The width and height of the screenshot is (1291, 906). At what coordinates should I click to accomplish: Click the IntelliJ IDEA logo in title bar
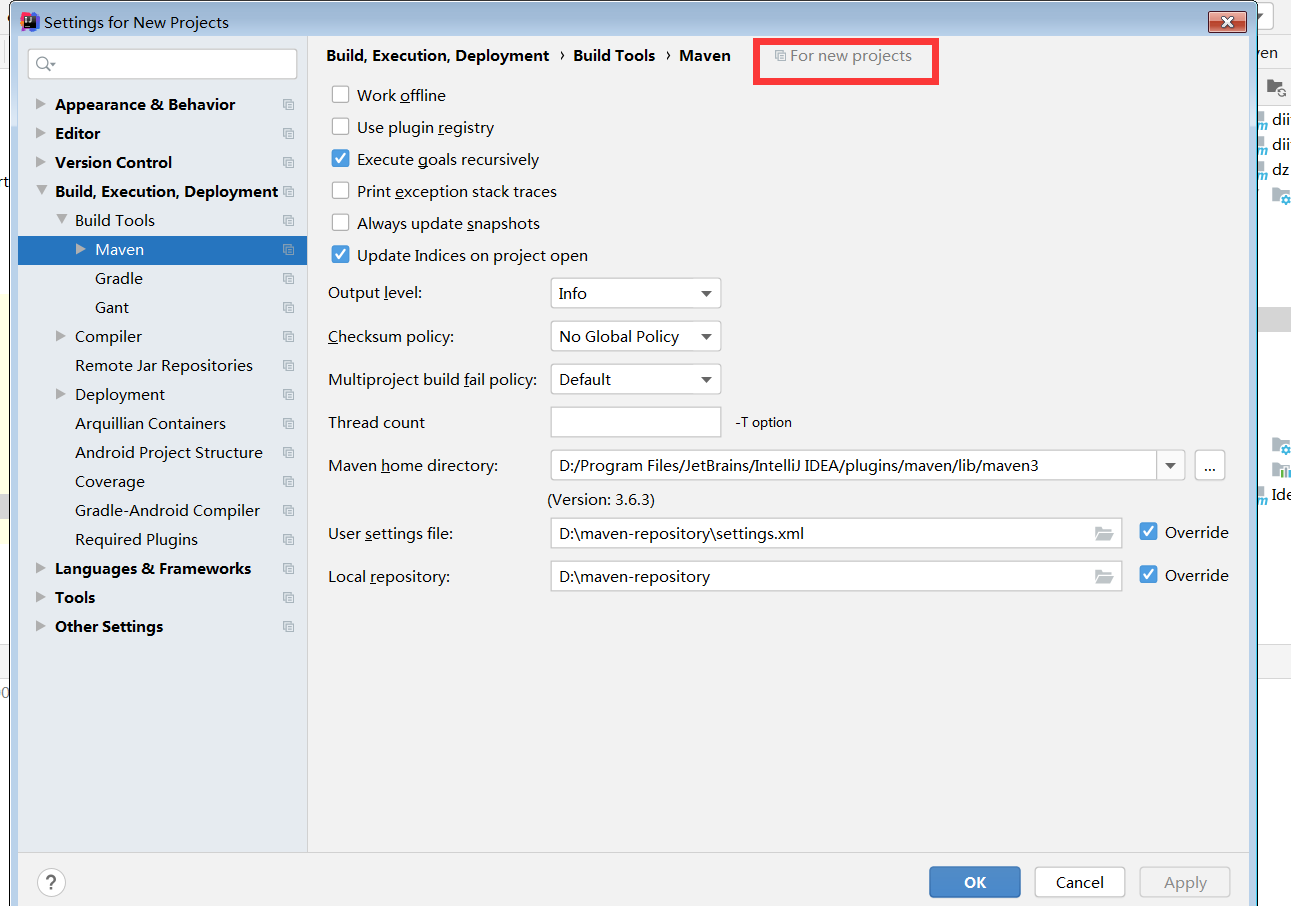pos(30,22)
